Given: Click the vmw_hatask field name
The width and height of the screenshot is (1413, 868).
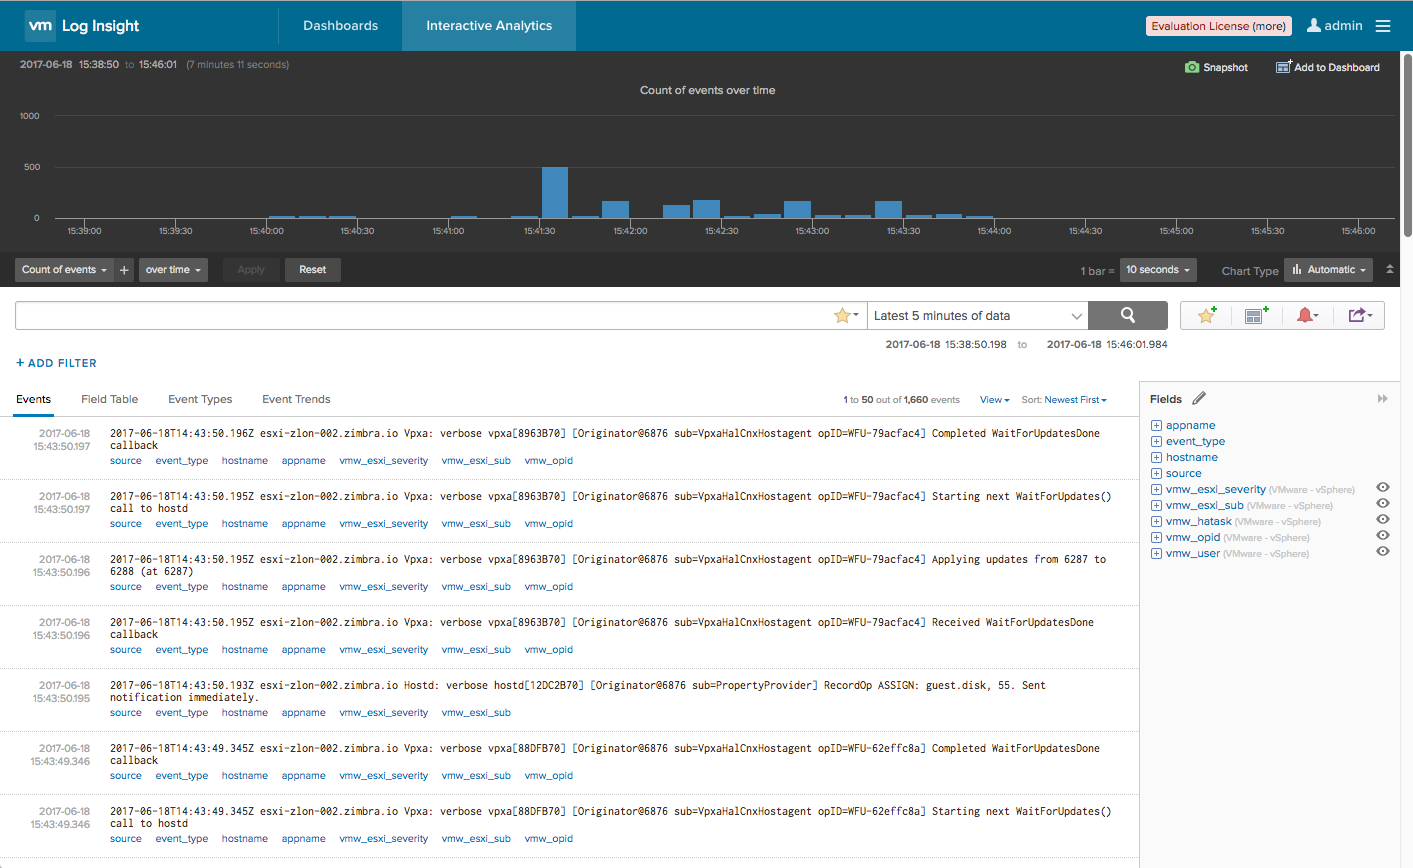Looking at the screenshot, I should click(1199, 521).
